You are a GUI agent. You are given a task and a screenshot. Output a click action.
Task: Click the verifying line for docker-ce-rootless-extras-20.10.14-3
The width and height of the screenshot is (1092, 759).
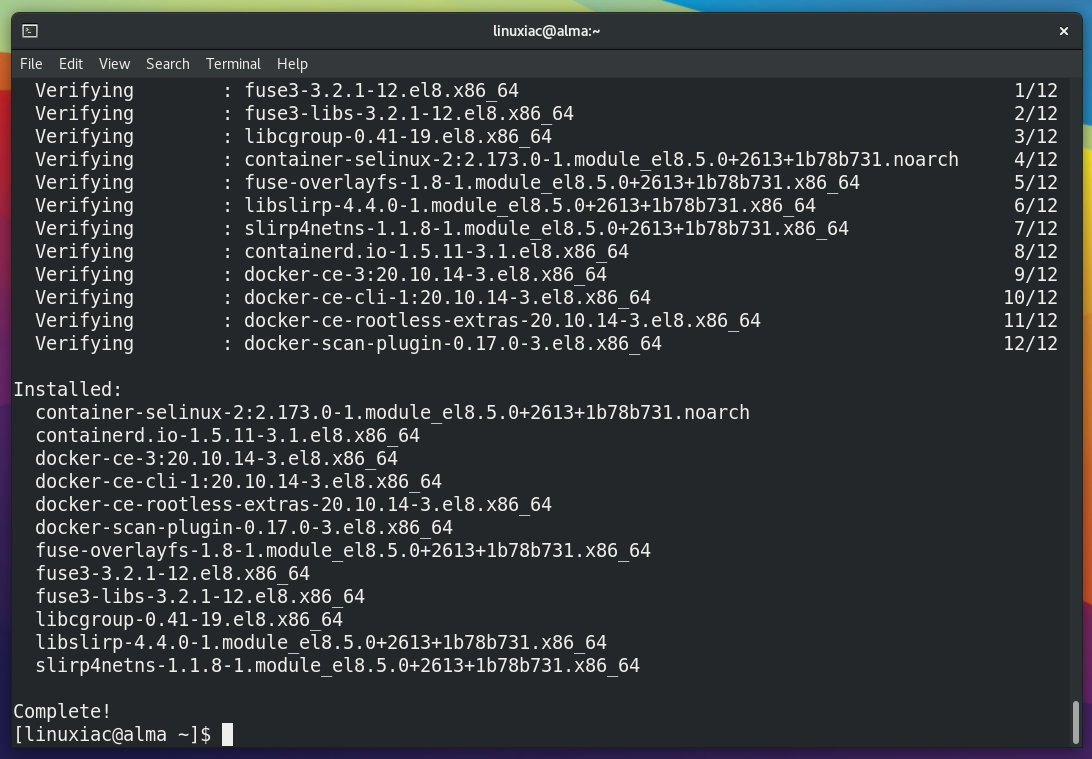tap(546, 320)
